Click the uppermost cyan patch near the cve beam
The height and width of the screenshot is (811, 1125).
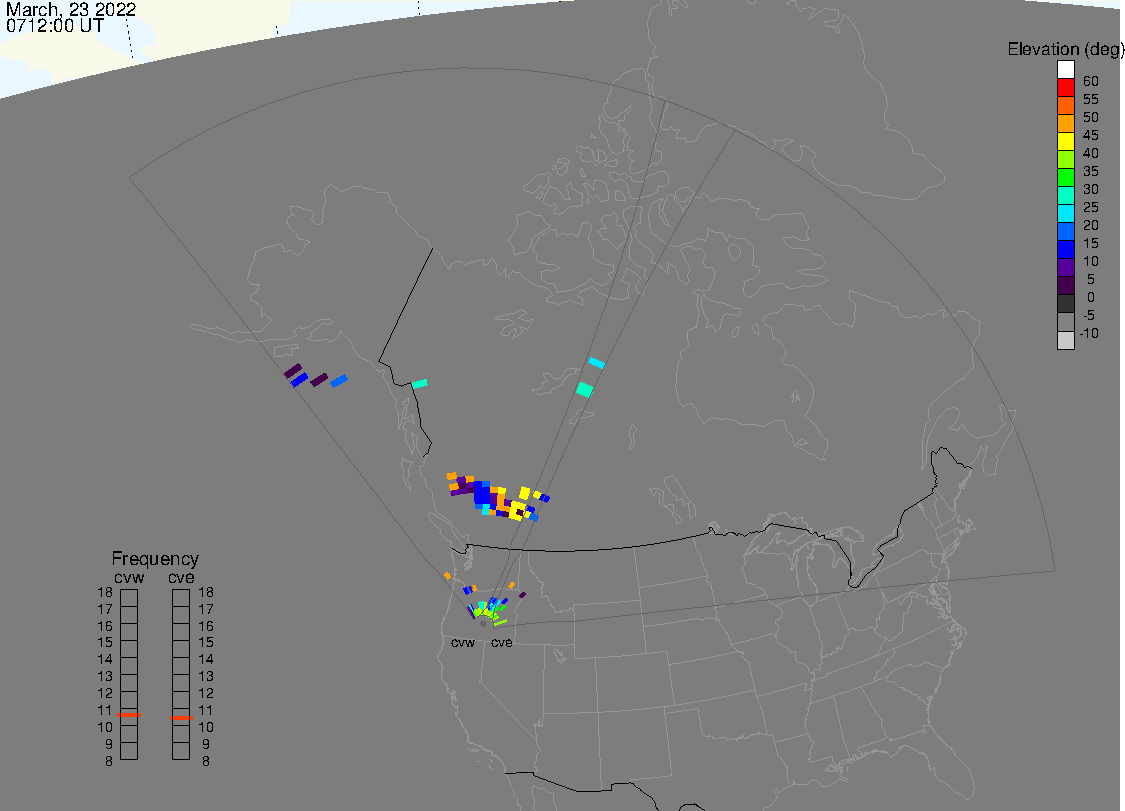[596, 363]
